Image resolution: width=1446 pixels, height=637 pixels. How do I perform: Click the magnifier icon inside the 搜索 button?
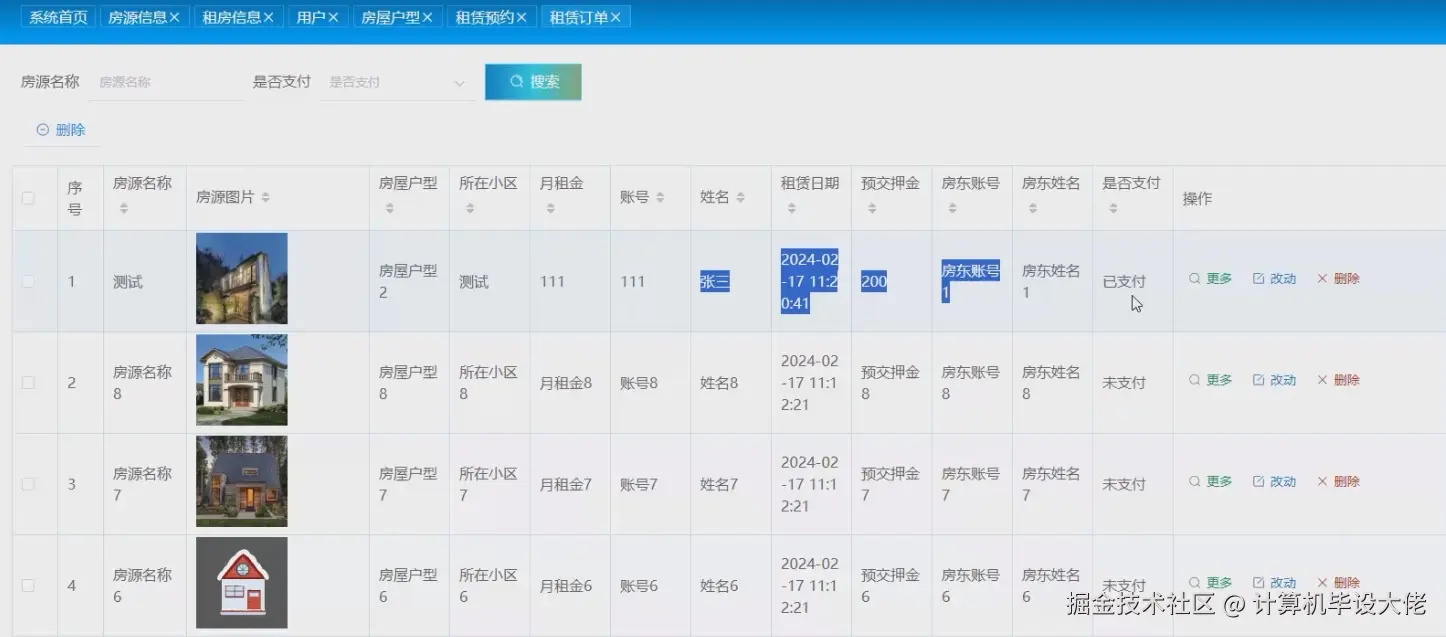click(x=516, y=81)
